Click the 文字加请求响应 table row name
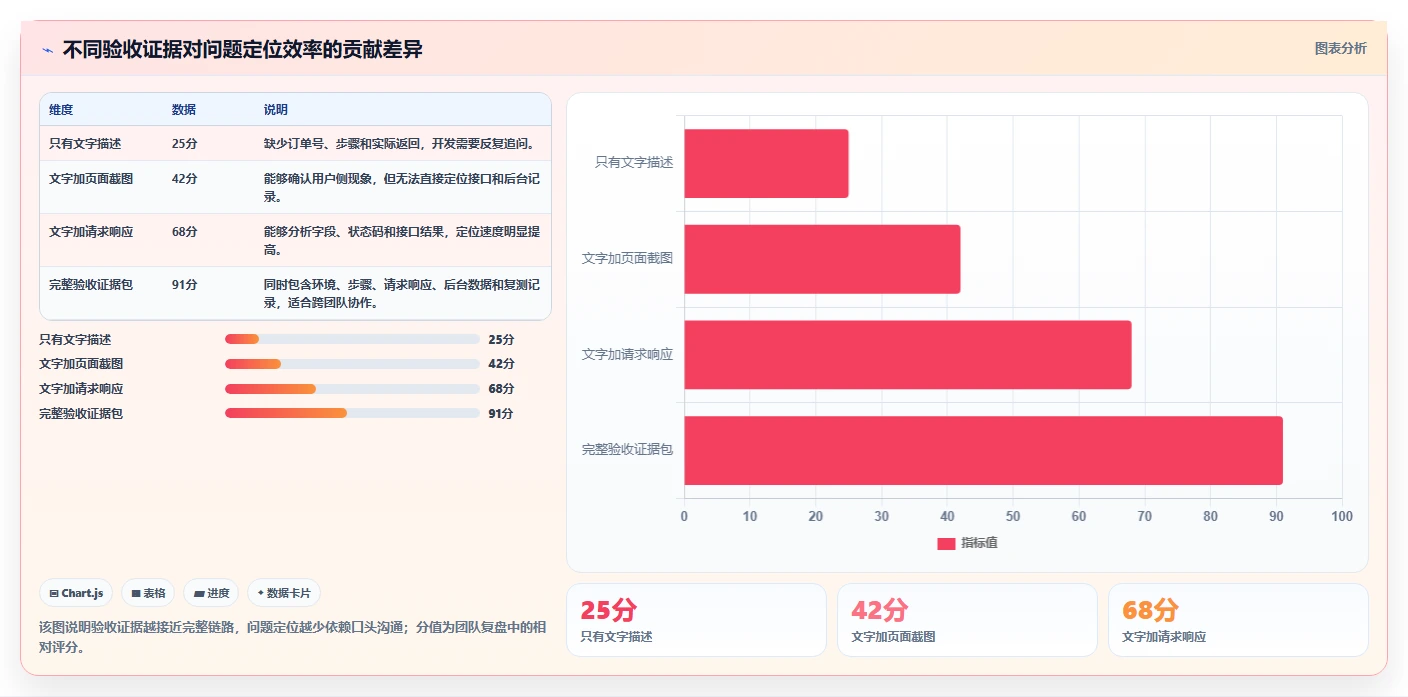 tap(91, 232)
